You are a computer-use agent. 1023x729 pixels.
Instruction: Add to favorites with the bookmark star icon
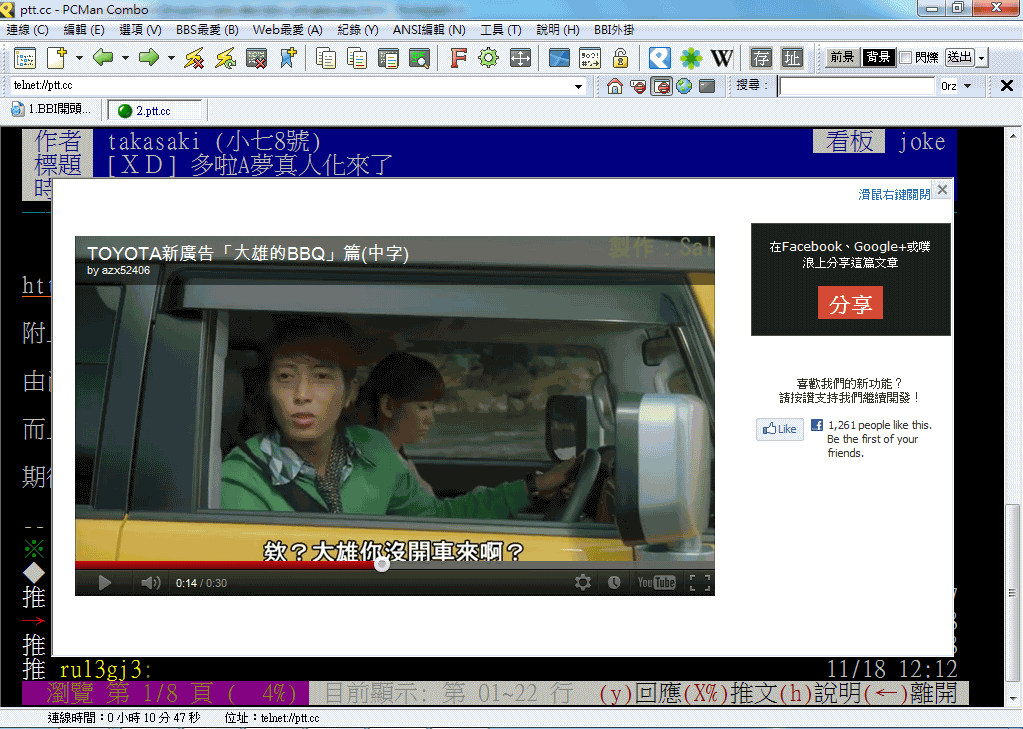click(288, 58)
